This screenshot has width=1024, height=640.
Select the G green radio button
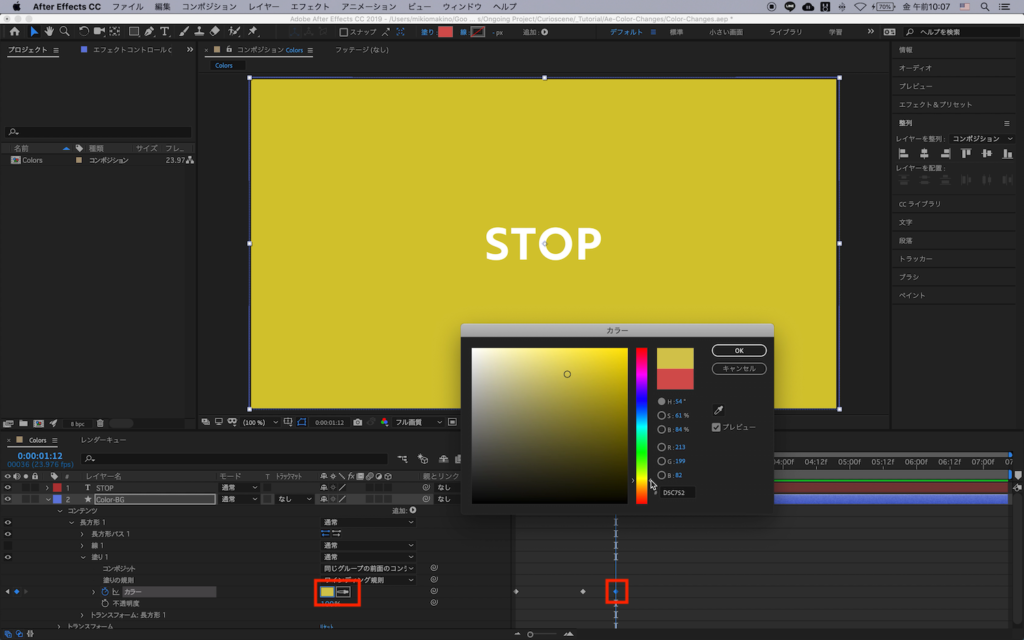coord(662,461)
